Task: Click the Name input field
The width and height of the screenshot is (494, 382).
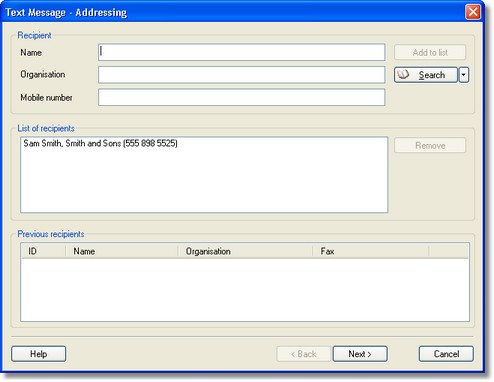Action: (242, 52)
